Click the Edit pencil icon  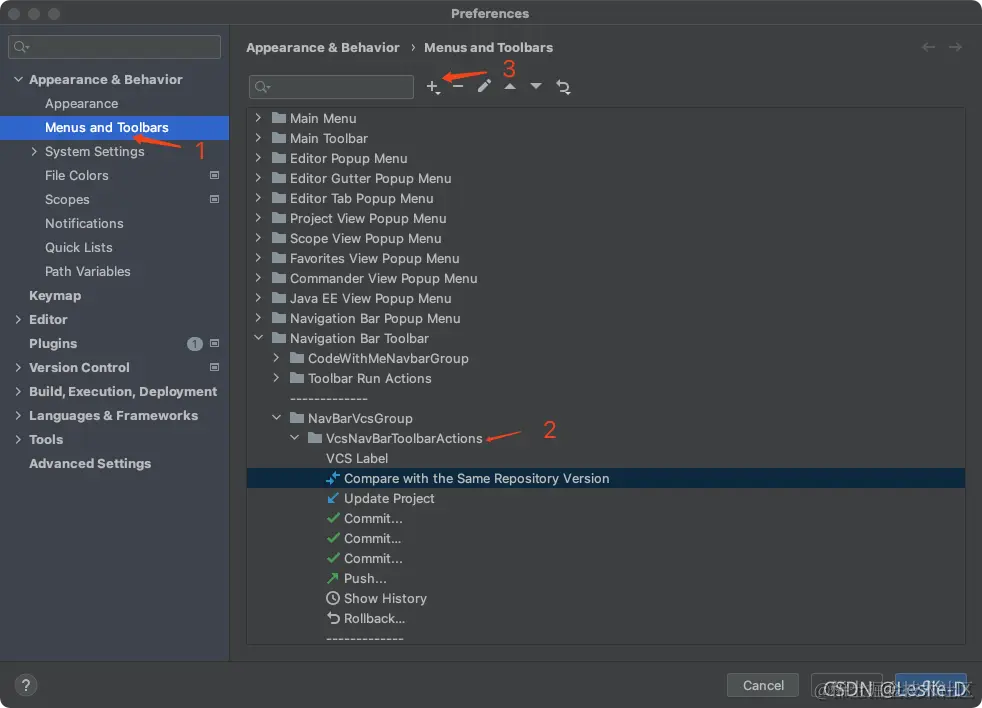(484, 86)
